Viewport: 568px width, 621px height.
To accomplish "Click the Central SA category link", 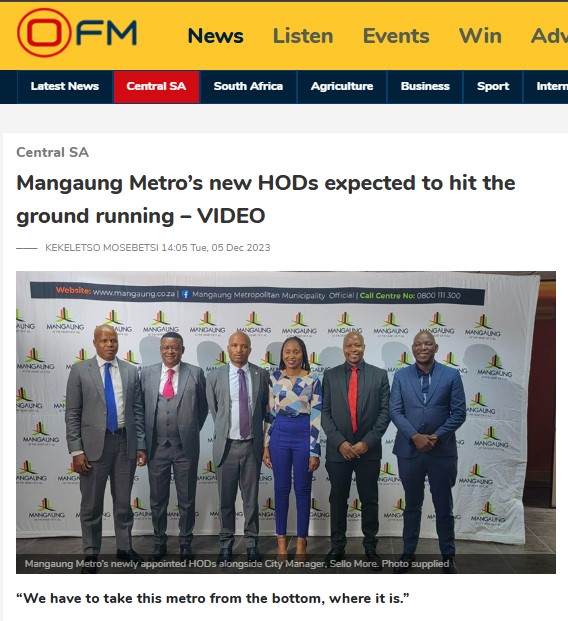I will (x=53, y=152).
